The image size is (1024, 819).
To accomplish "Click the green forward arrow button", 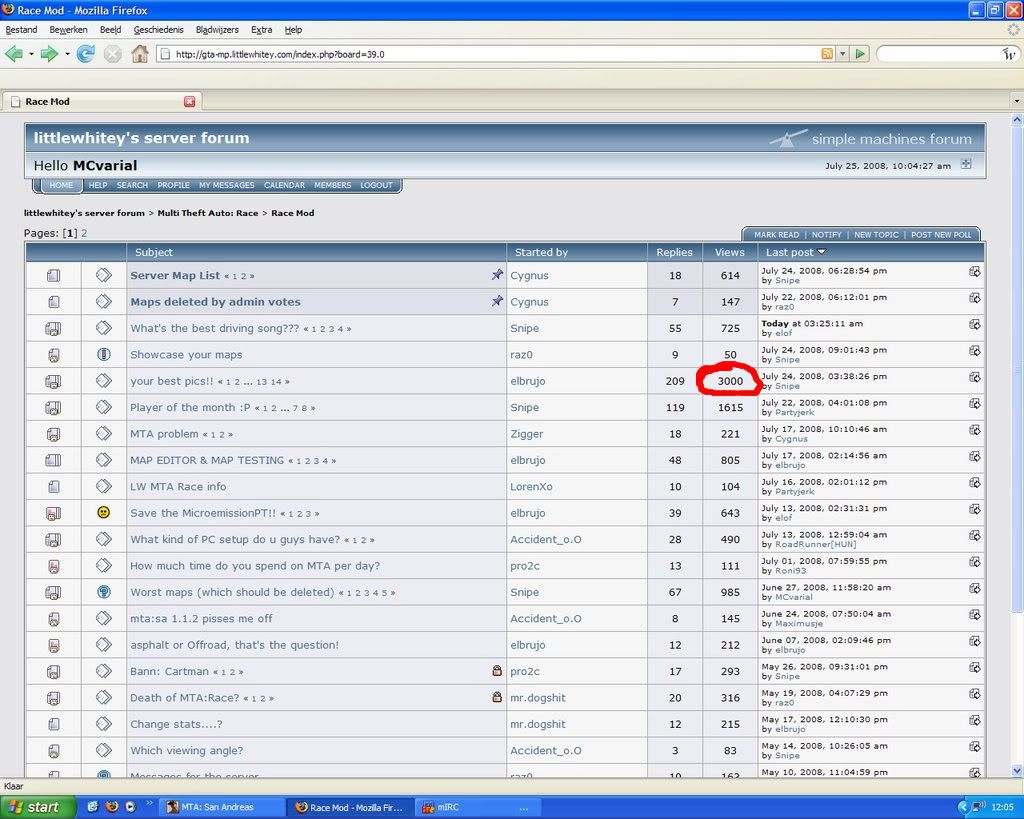I will tap(49, 54).
